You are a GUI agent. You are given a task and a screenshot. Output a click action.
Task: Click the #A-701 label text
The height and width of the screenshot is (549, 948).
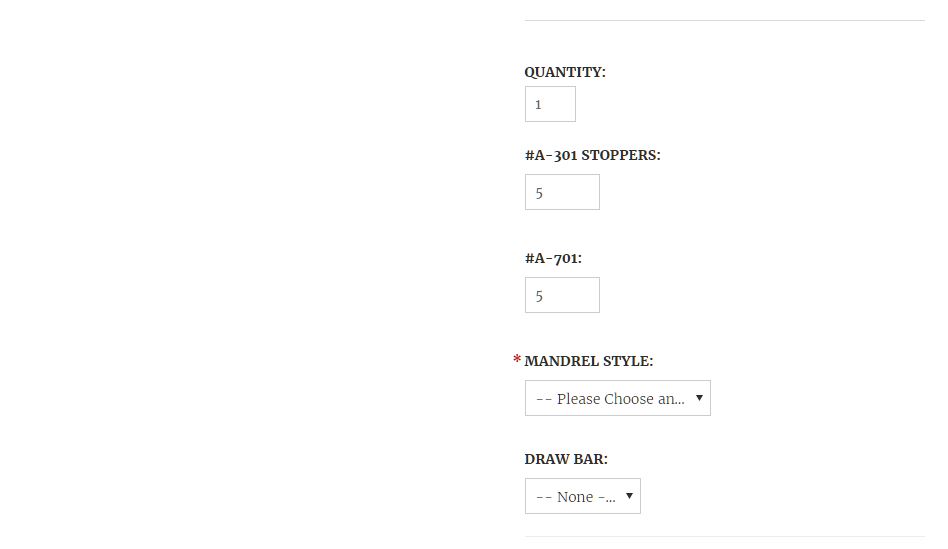[553, 258]
